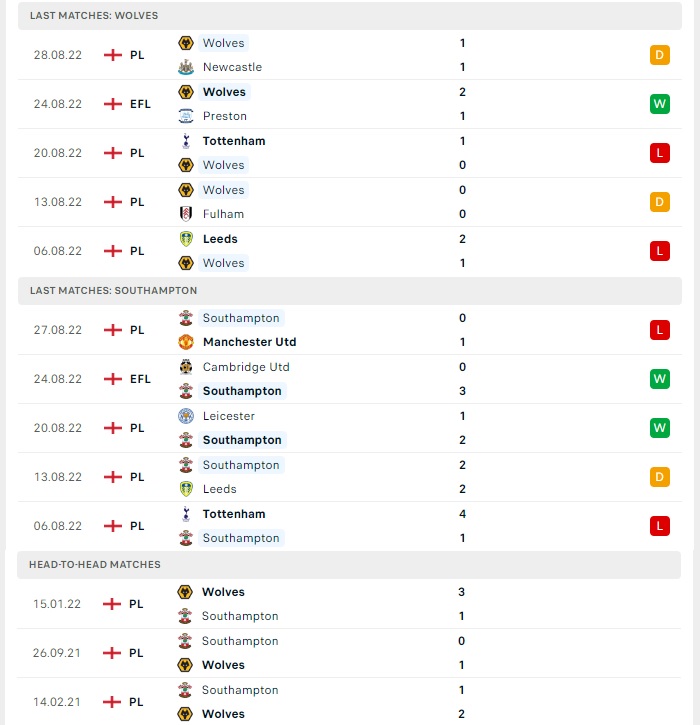Screen dimensions: 700x725
Task: Select Last Matches: Wolves section header
Action: point(350,16)
